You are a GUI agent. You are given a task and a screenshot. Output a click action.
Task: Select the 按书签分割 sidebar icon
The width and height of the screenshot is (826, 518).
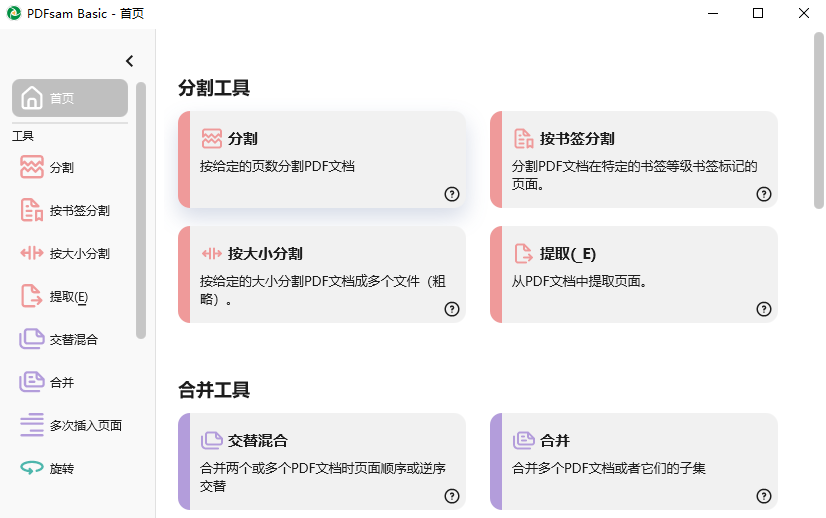click(32, 211)
